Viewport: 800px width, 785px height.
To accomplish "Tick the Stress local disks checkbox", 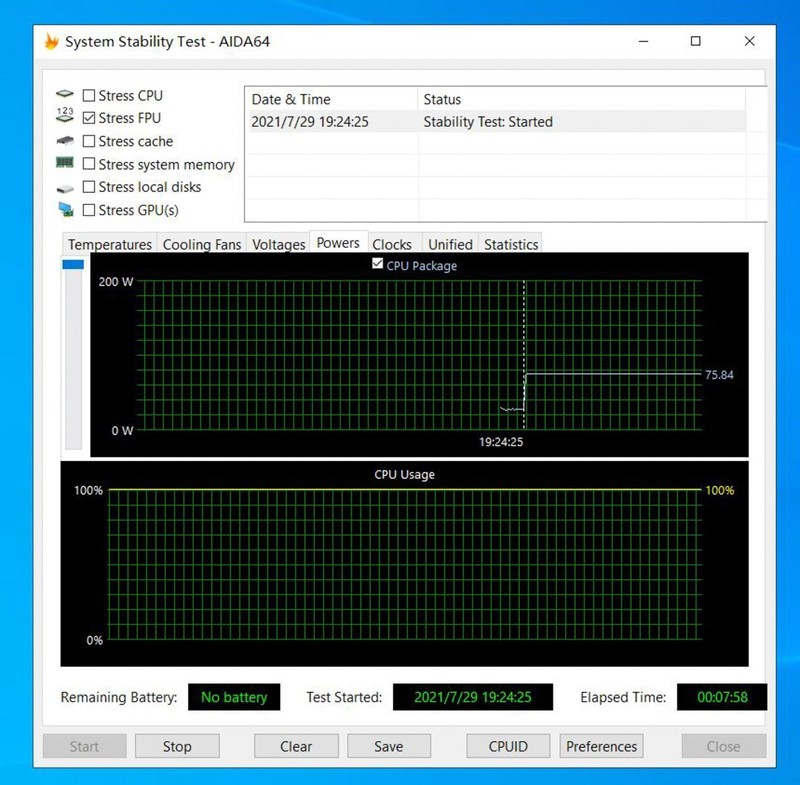I will 89,187.
